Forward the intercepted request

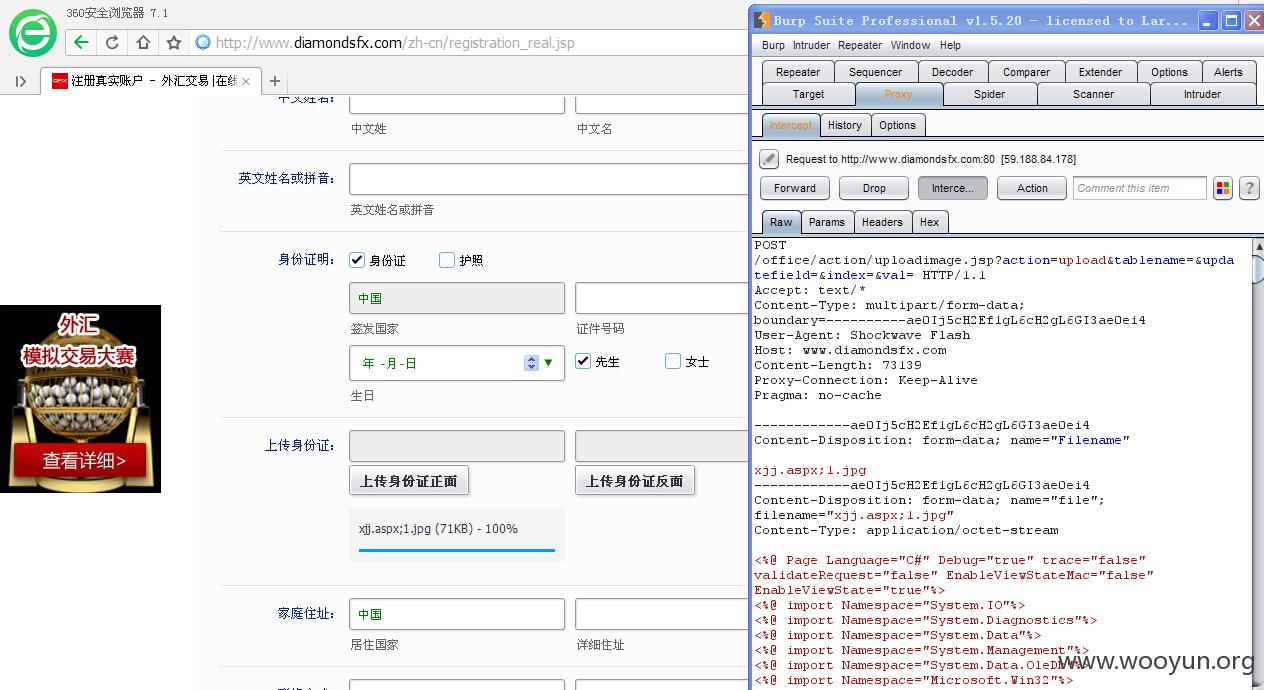(795, 188)
